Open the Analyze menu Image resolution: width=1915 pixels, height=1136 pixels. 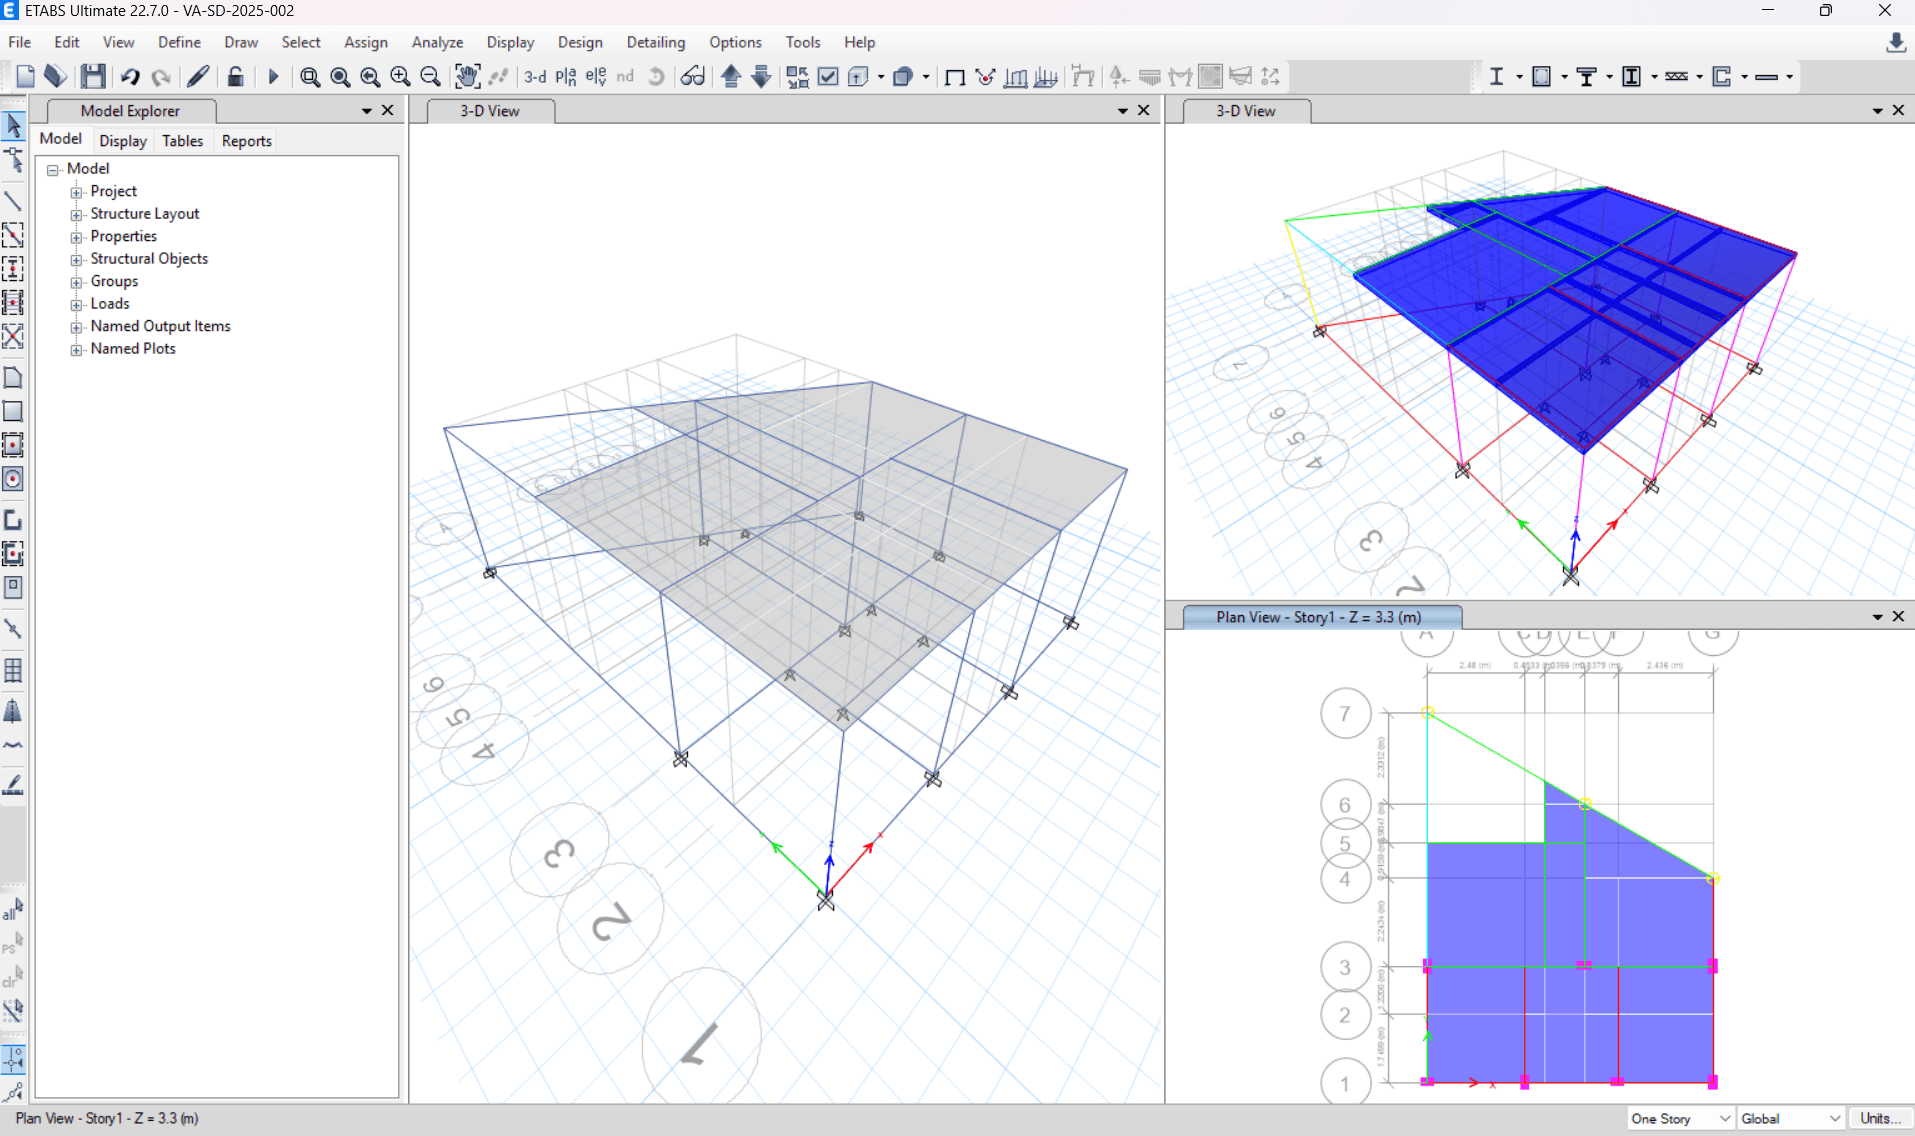click(437, 42)
